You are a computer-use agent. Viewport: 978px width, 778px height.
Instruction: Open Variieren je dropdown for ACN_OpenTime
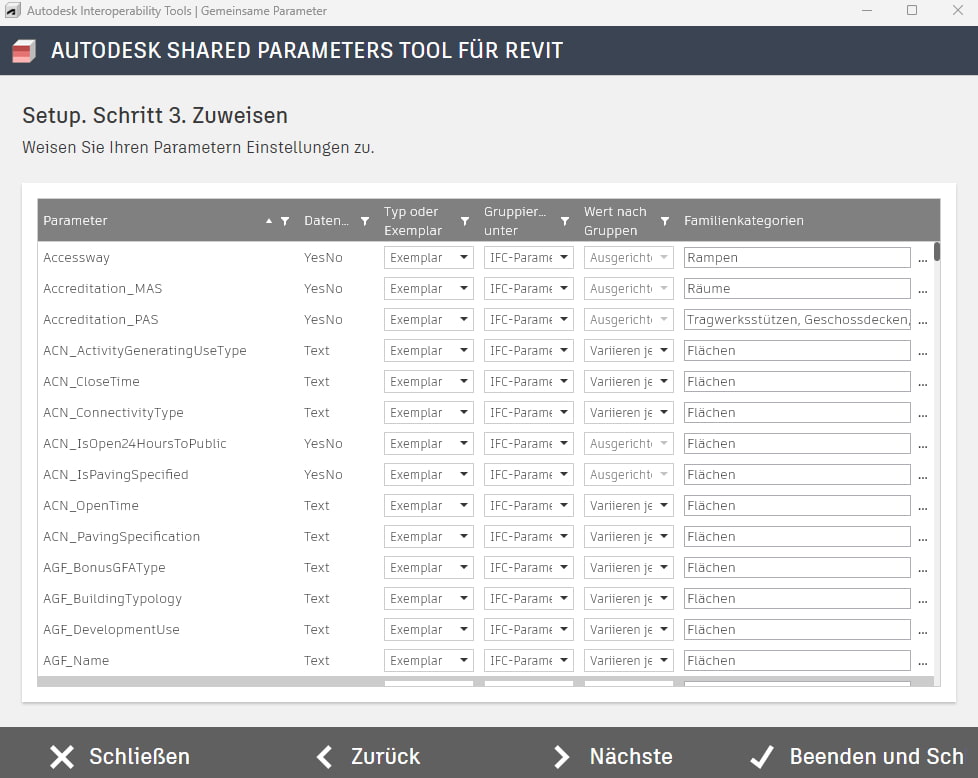629,506
